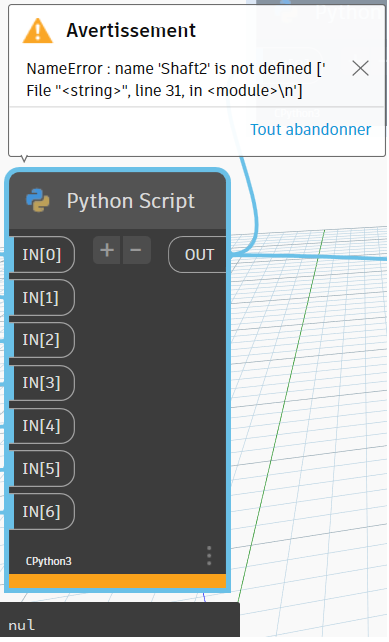Viewport: 389px width, 642px height.
Task: Open the node's three-dot options menu
Action: (x=209, y=556)
